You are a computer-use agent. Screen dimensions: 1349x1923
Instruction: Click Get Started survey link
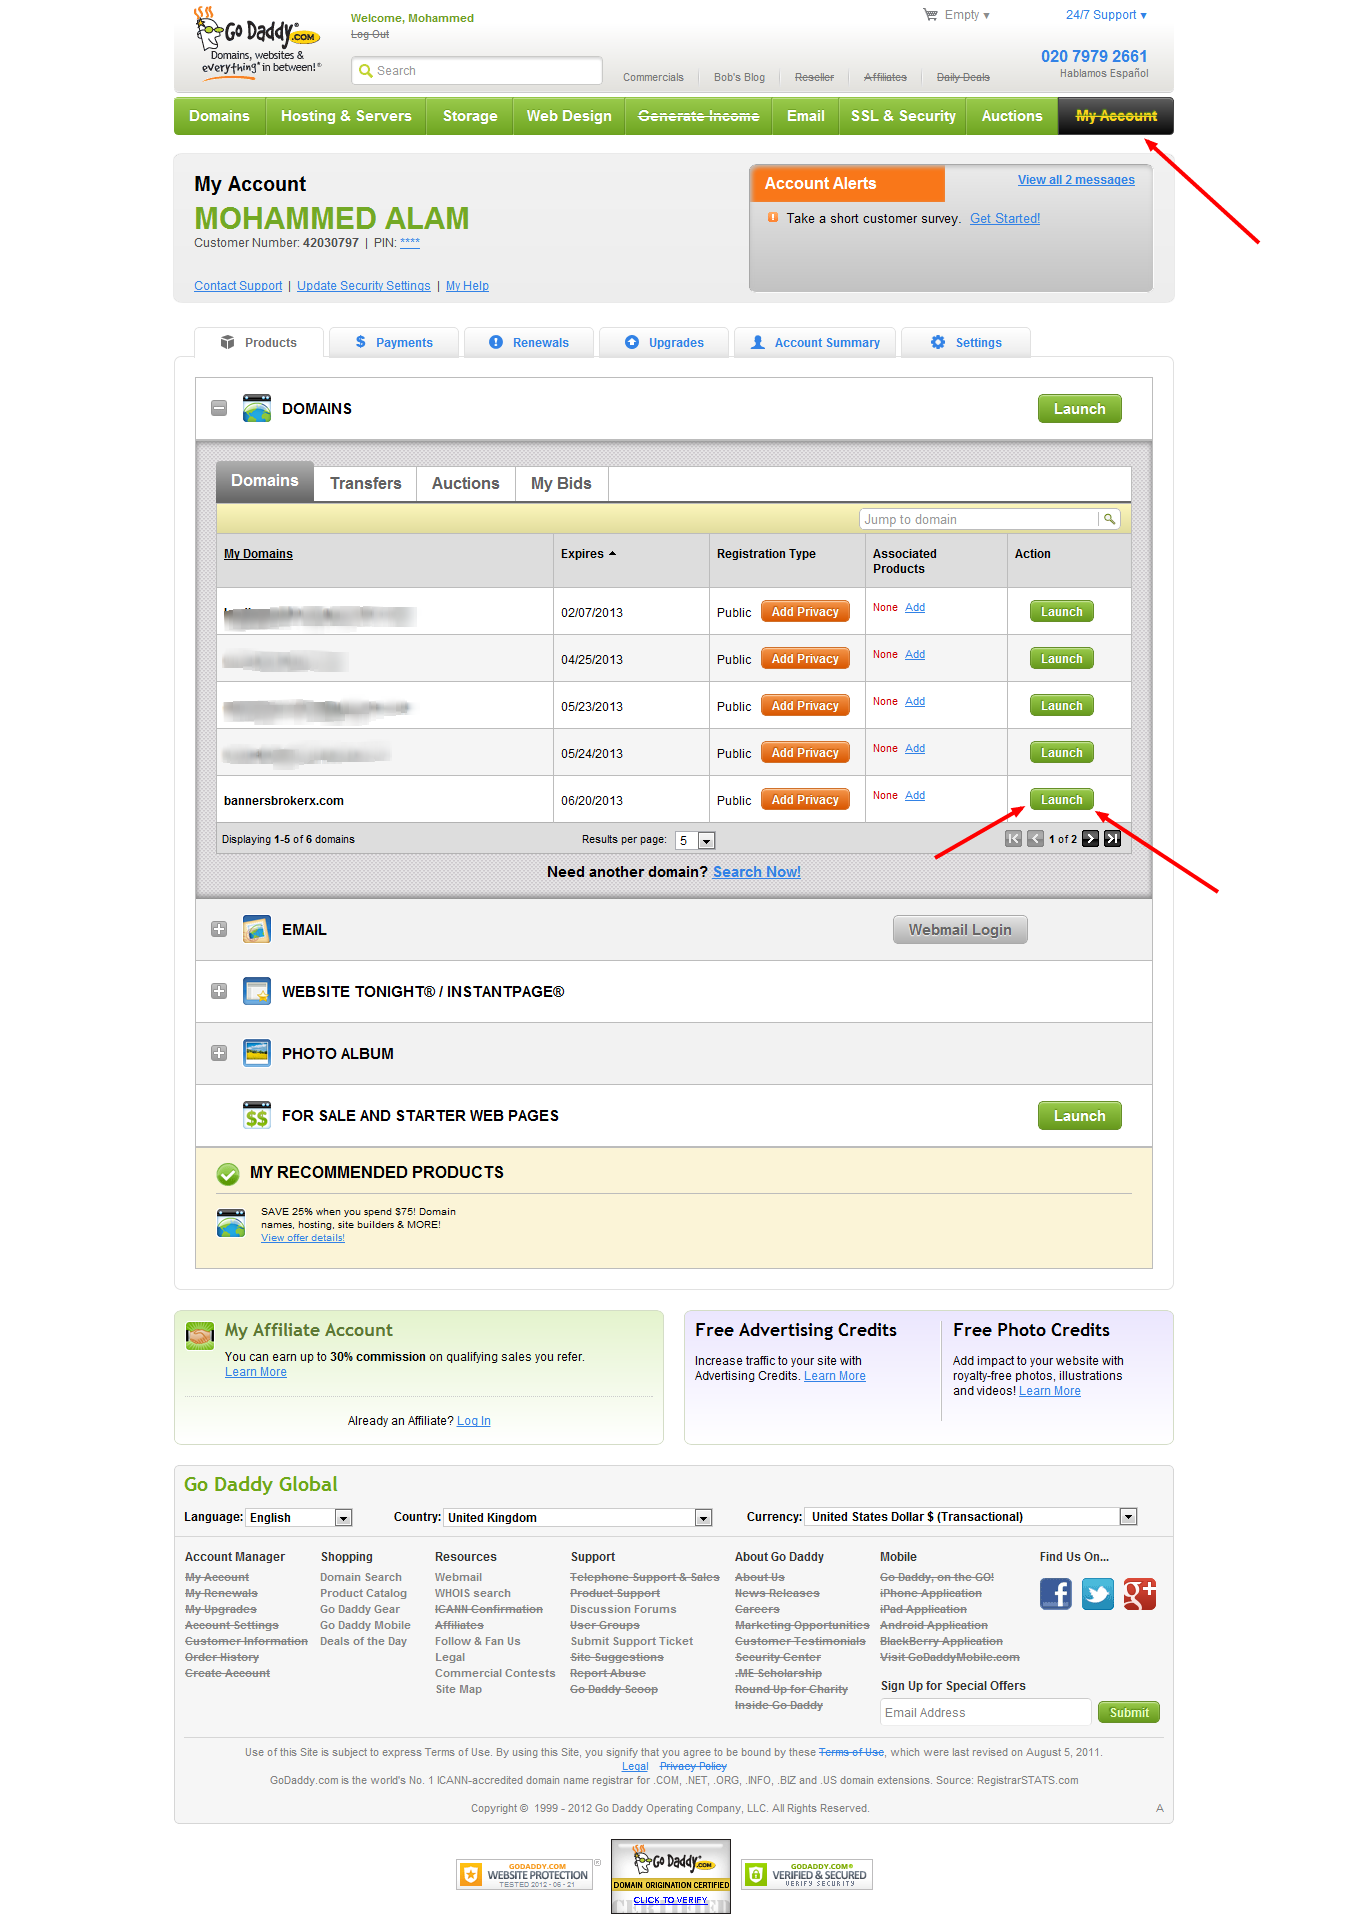[x=1005, y=218]
